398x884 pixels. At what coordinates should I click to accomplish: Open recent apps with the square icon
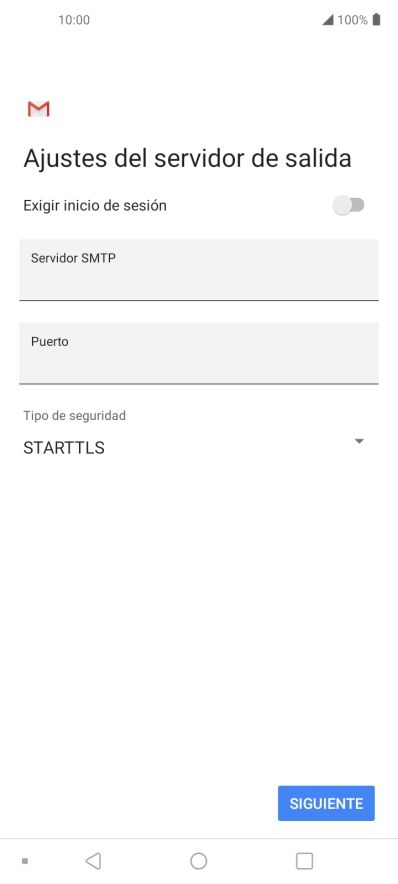click(304, 861)
